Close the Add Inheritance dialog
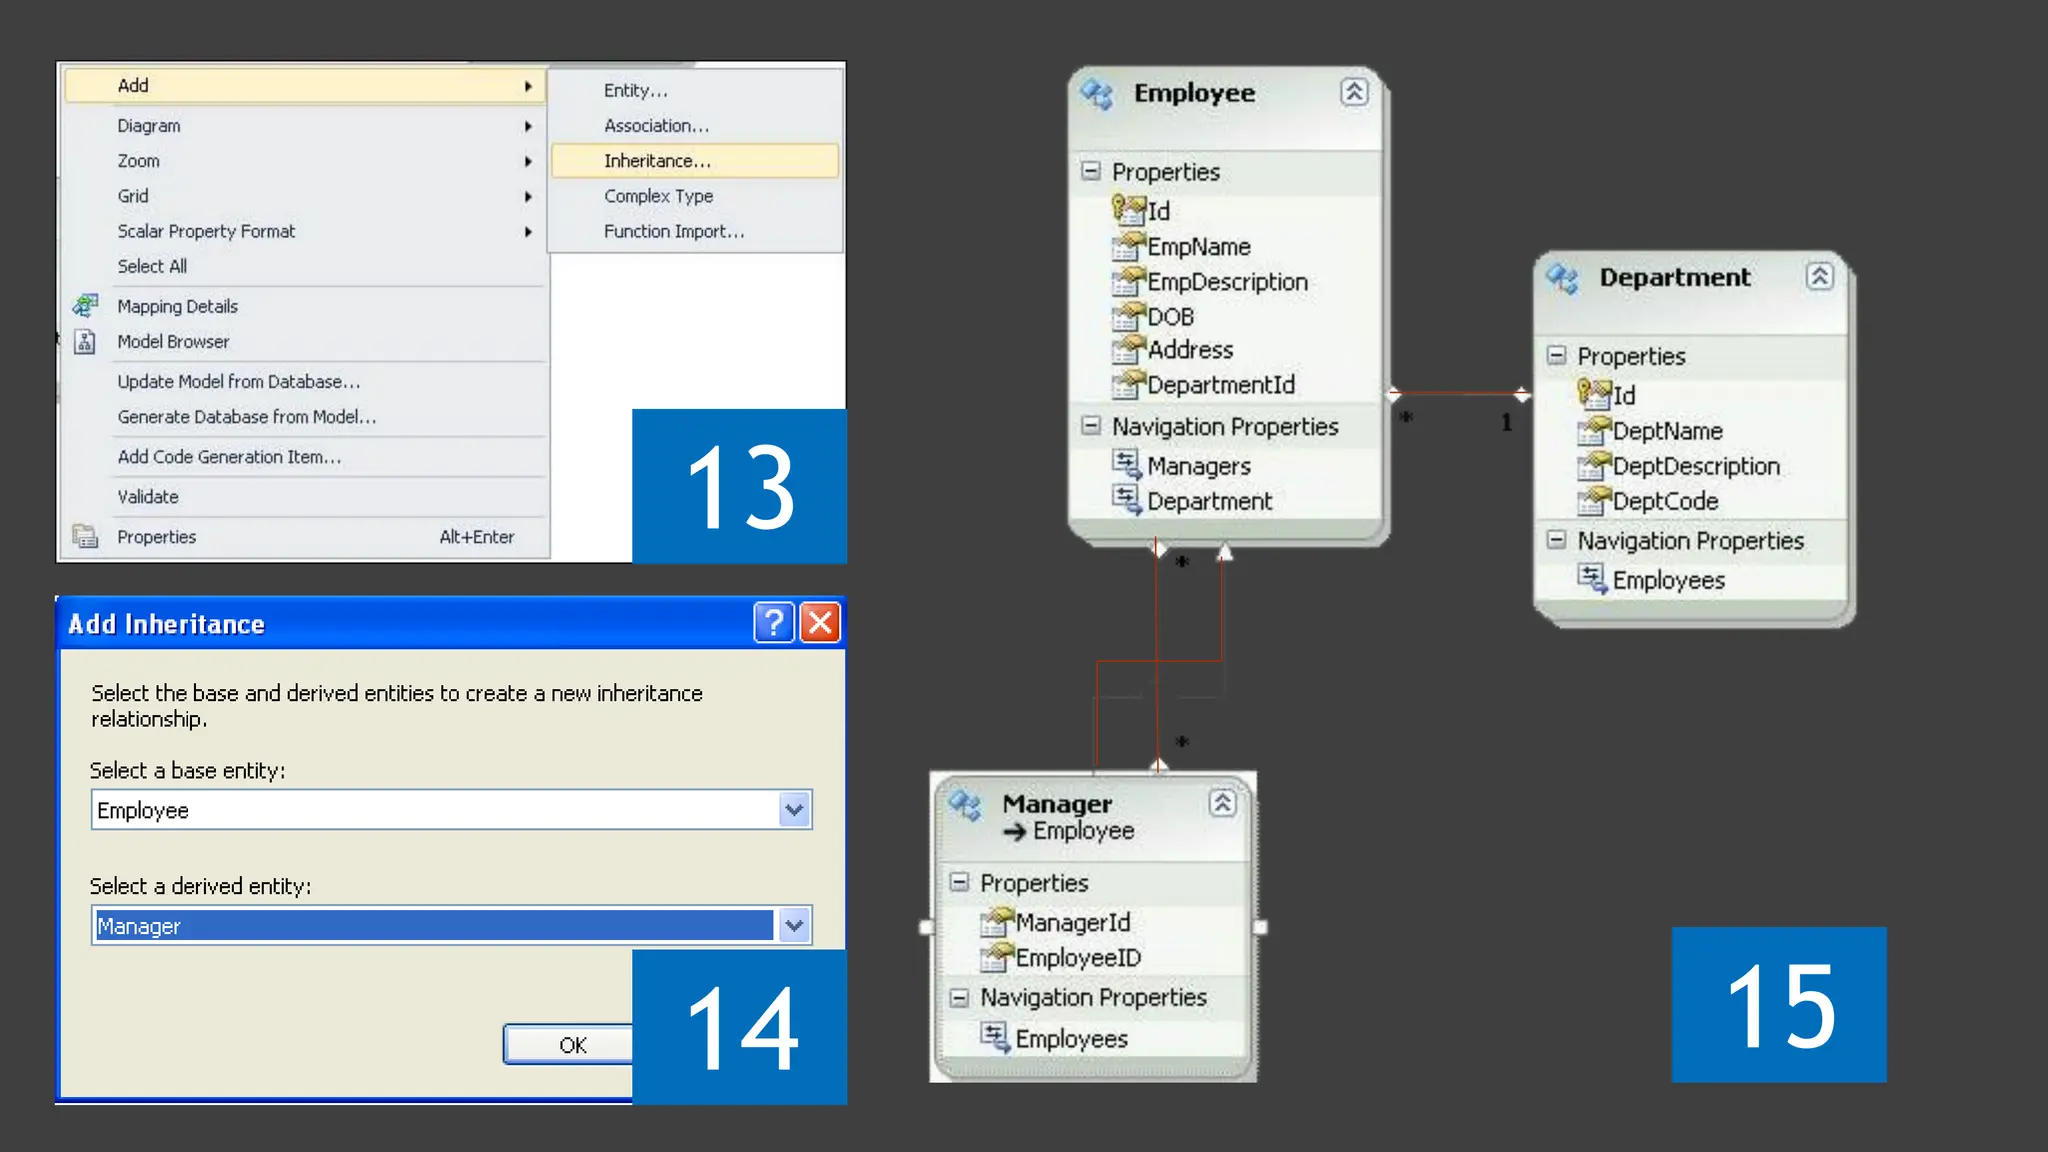 pyautogui.click(x=820, y=623)
